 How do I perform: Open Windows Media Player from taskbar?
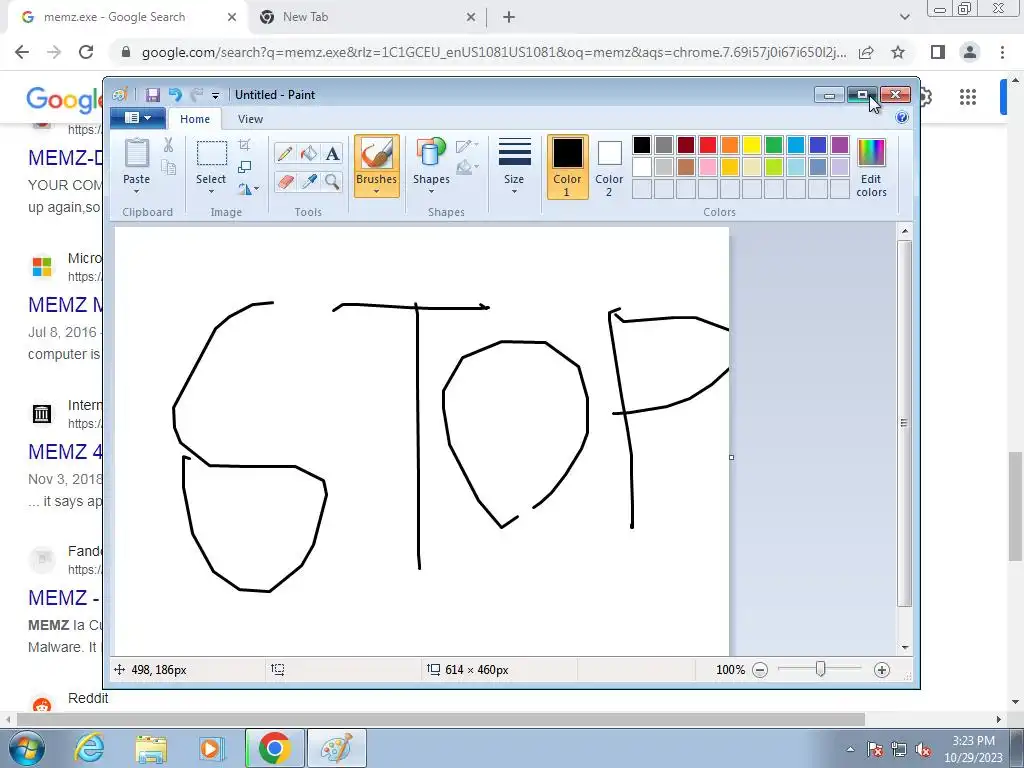212,748
